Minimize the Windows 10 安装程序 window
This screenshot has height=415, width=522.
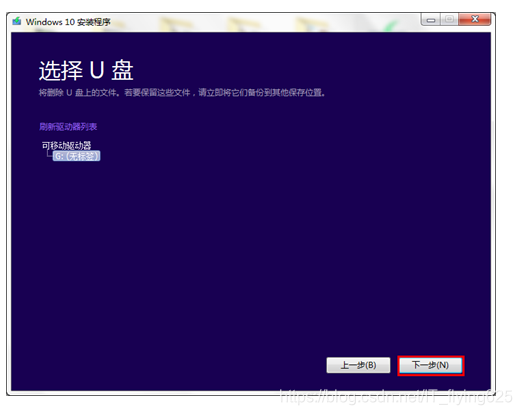click(431, 20)
